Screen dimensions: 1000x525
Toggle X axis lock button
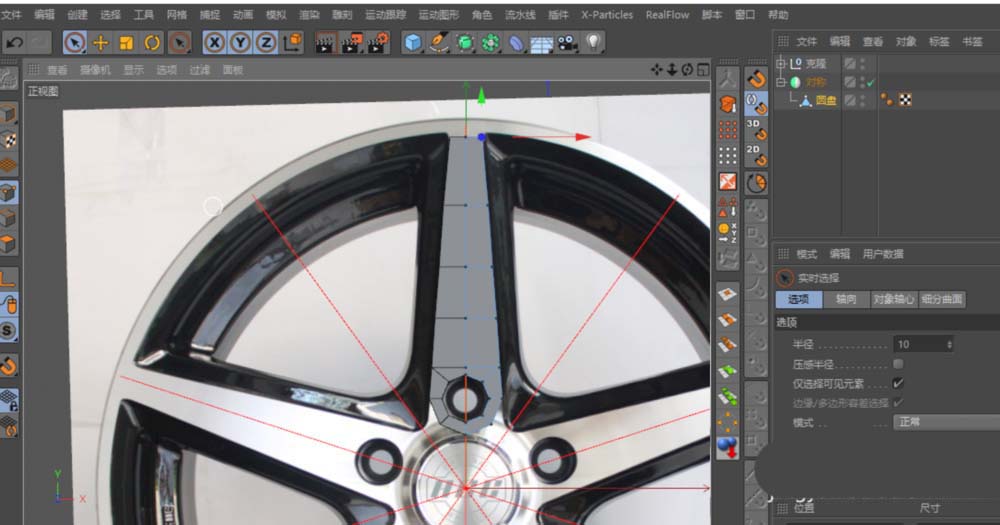214,42
